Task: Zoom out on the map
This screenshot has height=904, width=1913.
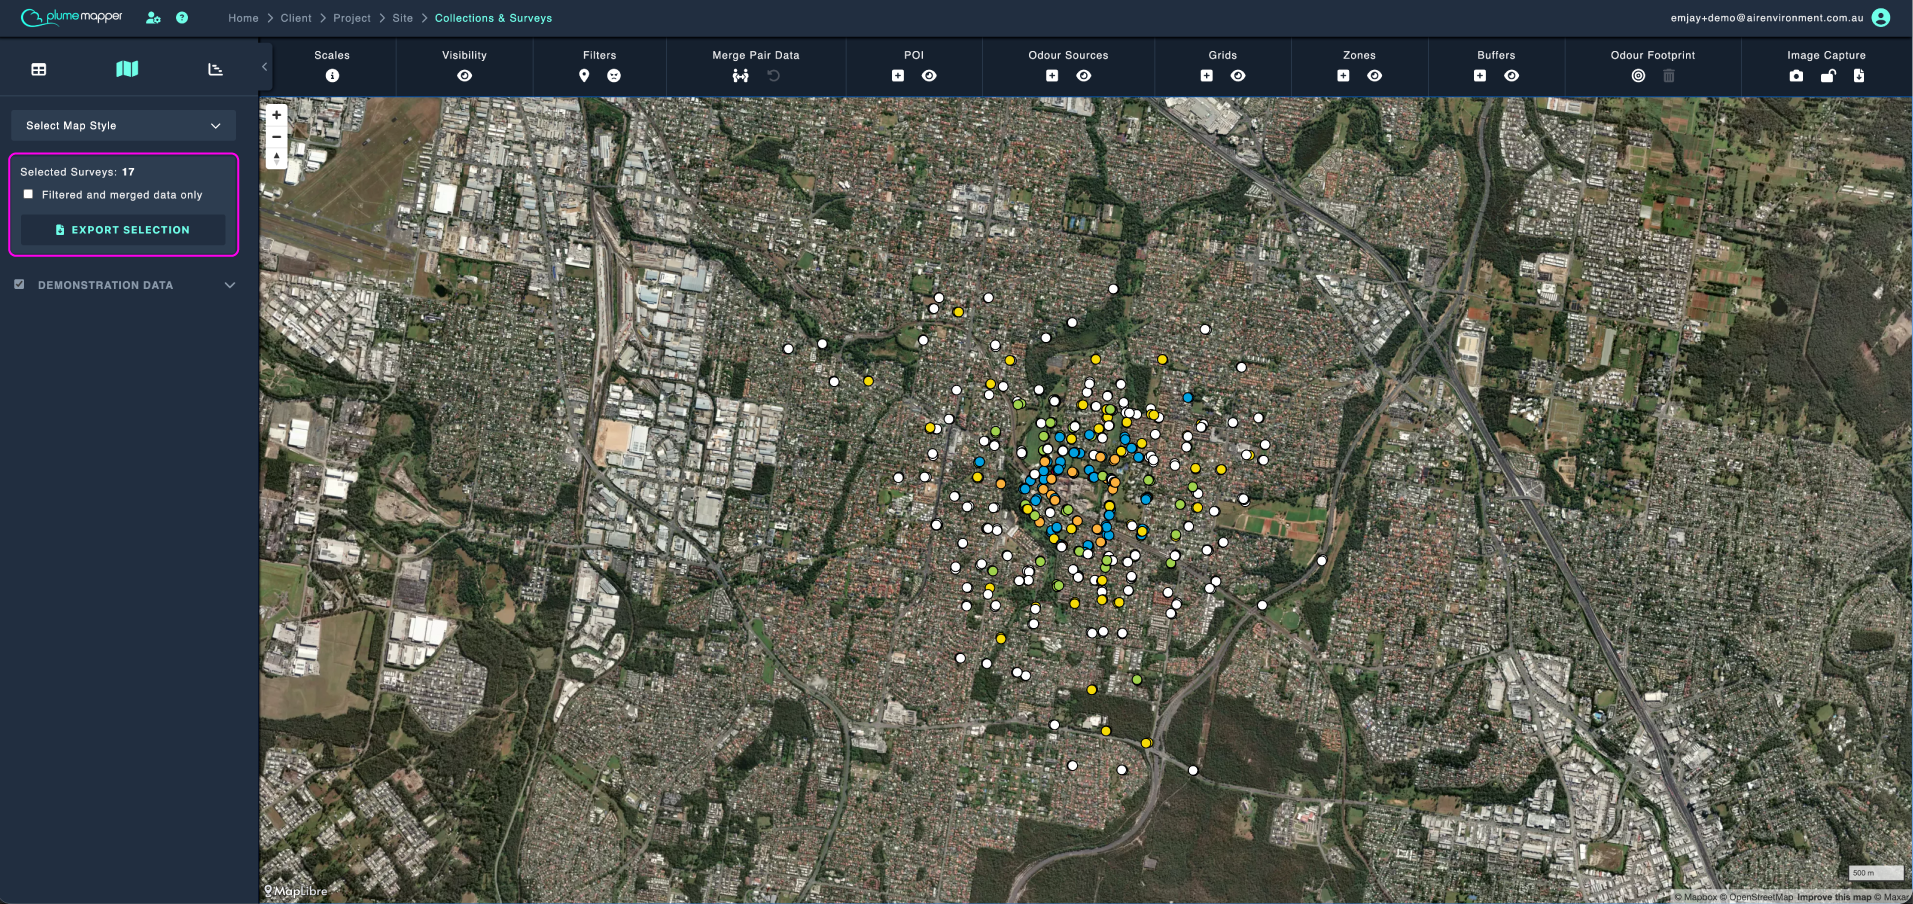Action: [x=277, y=137]
